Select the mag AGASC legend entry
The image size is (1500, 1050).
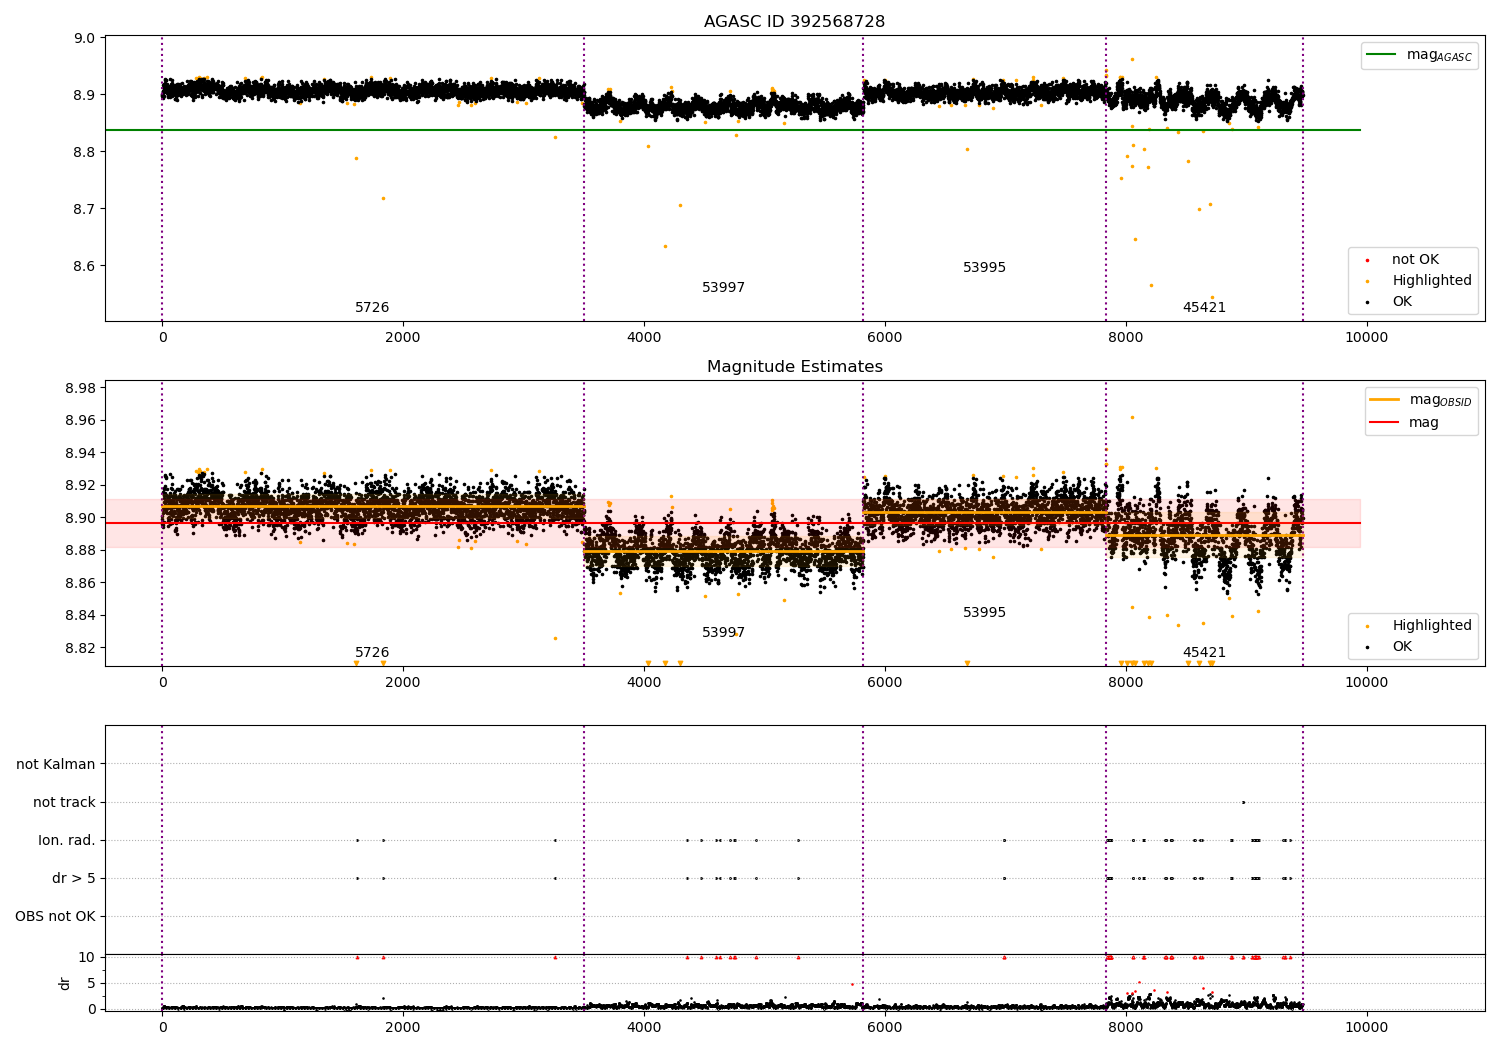[x=1419, y=56]
